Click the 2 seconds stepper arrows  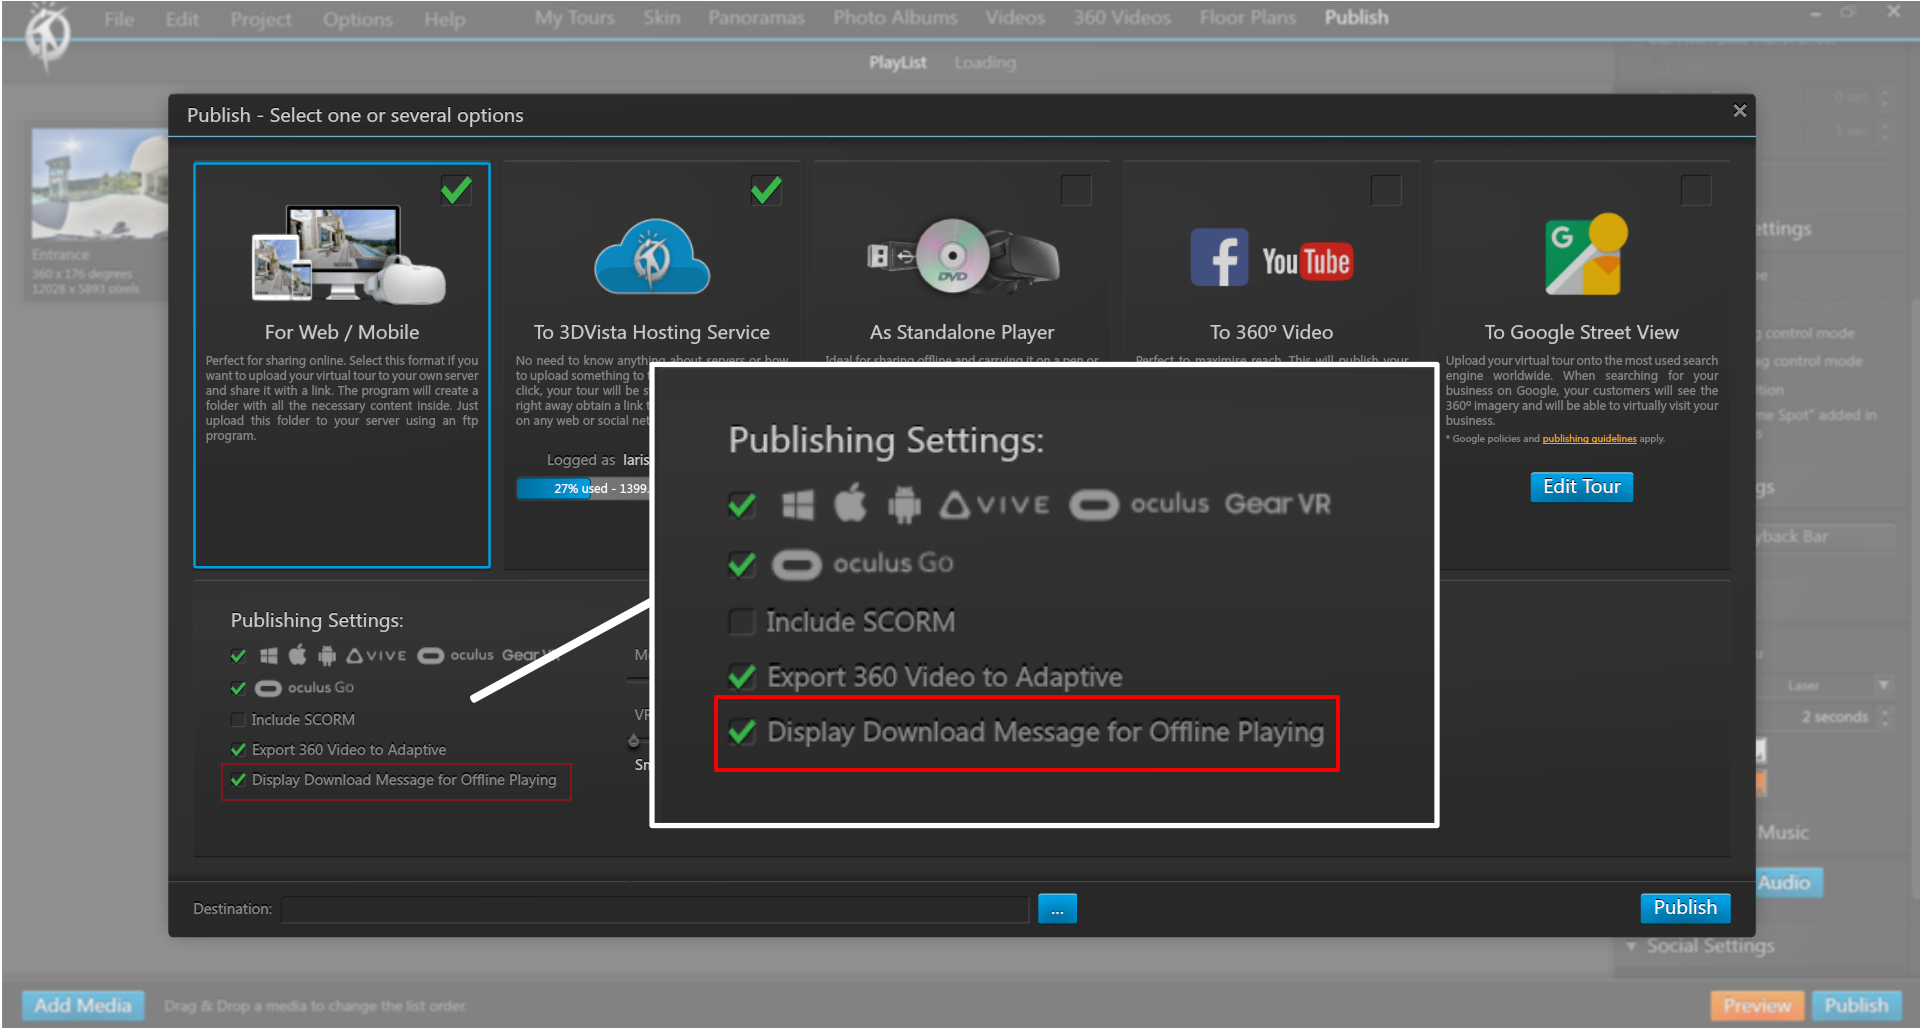[1885, 717]
